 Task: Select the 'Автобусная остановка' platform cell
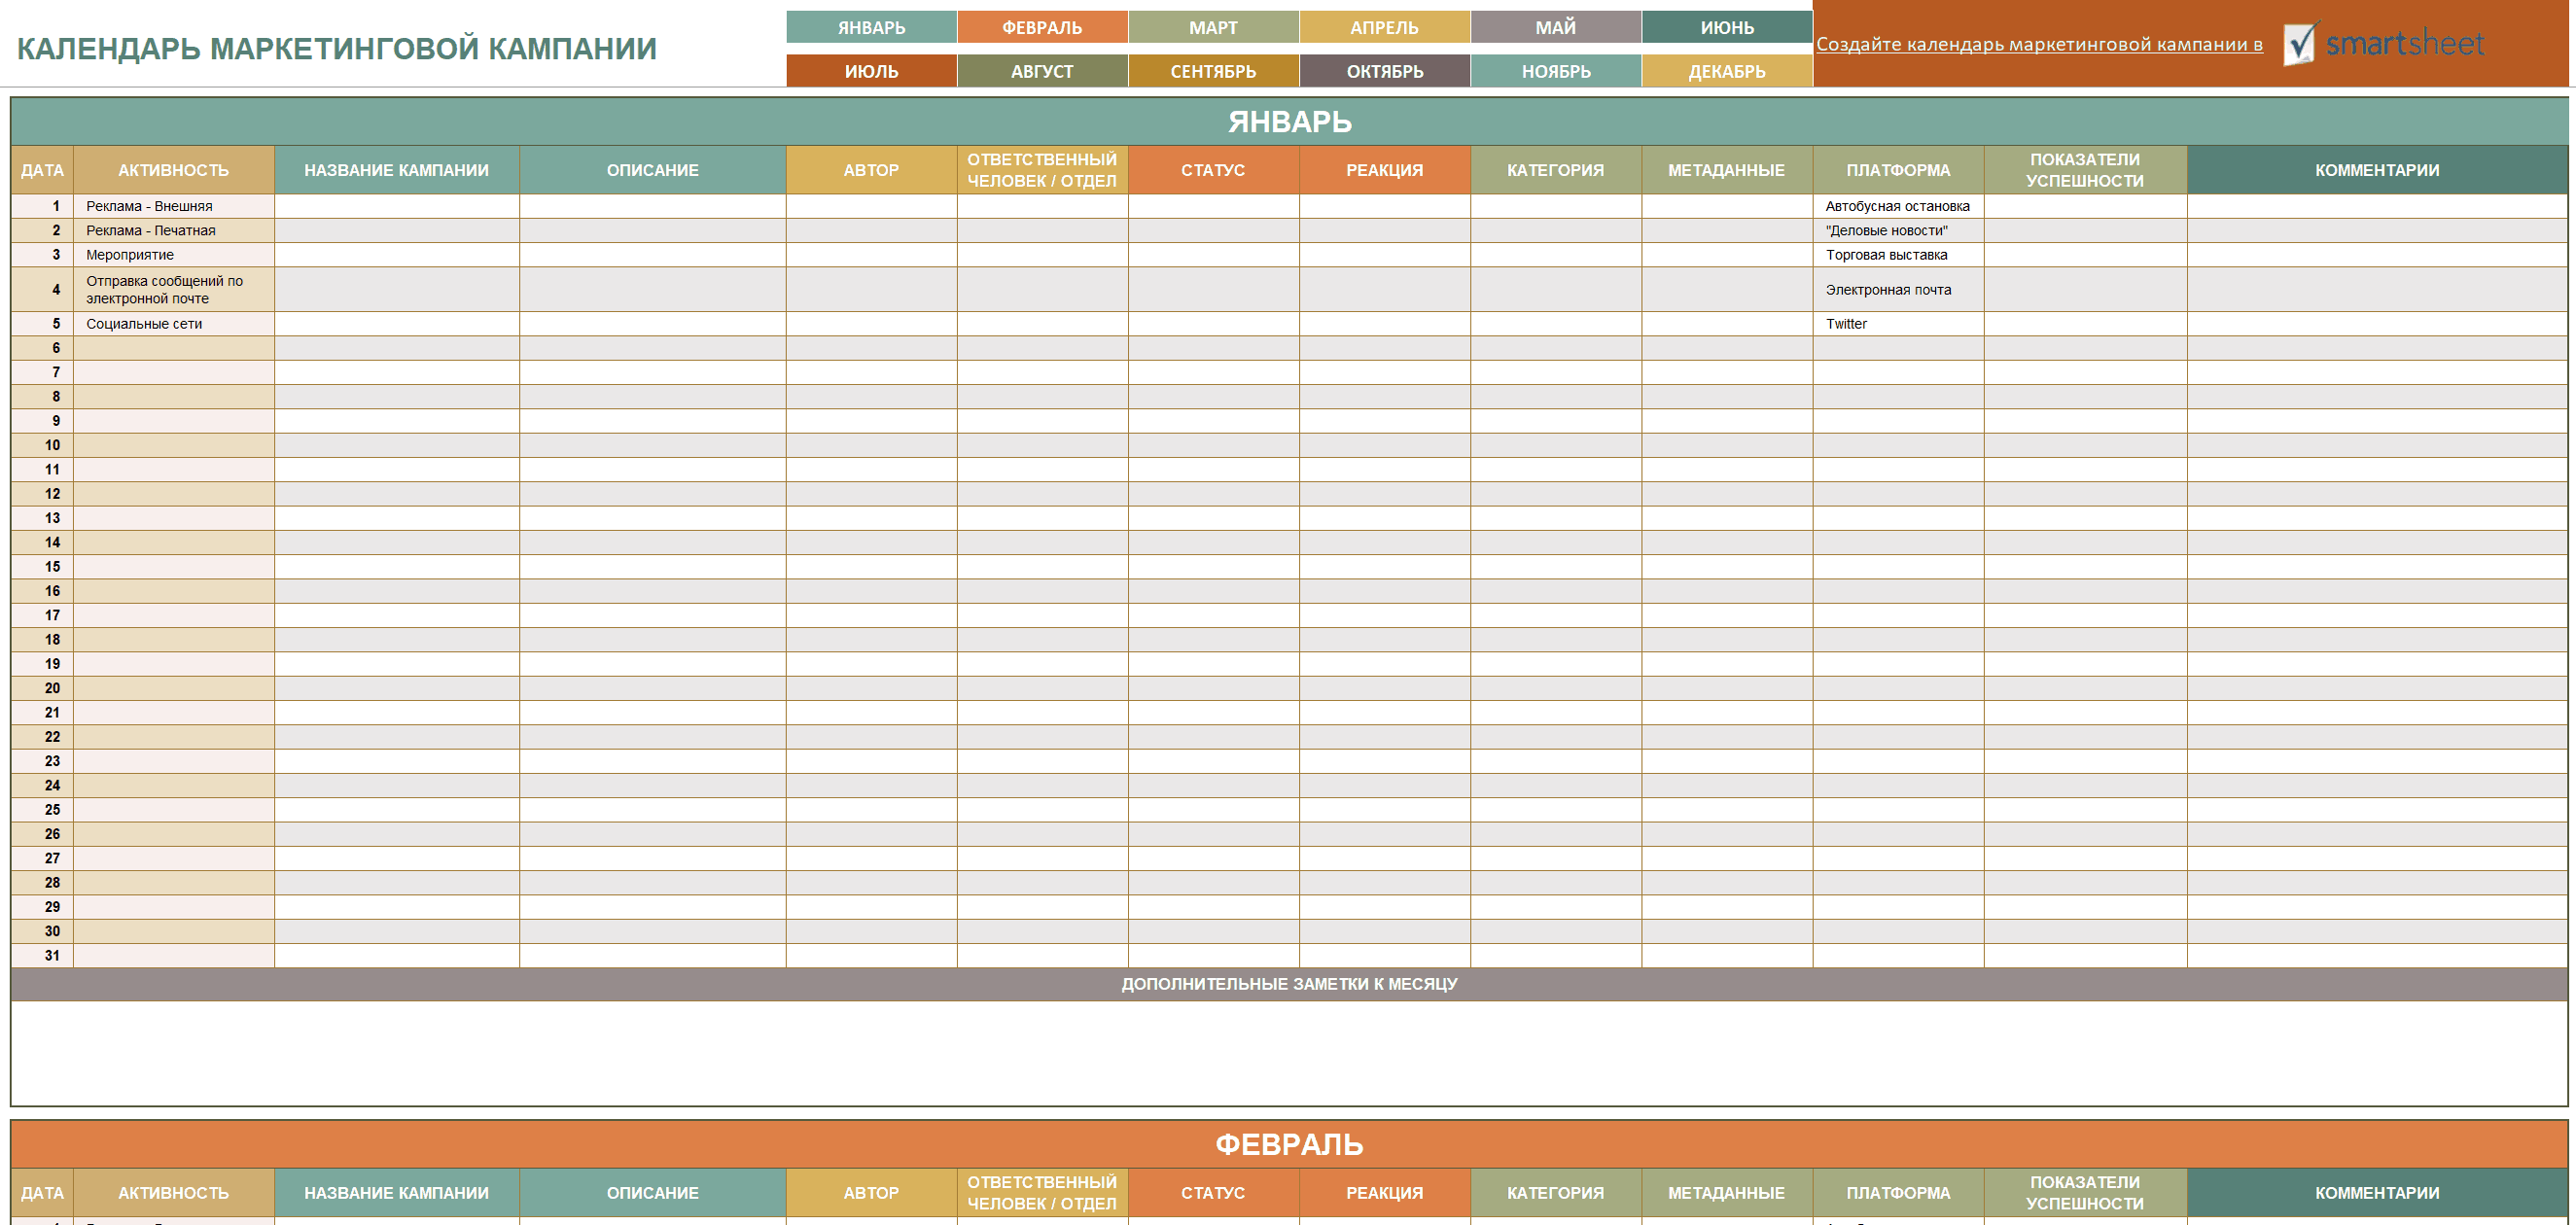coord(1898,206)
